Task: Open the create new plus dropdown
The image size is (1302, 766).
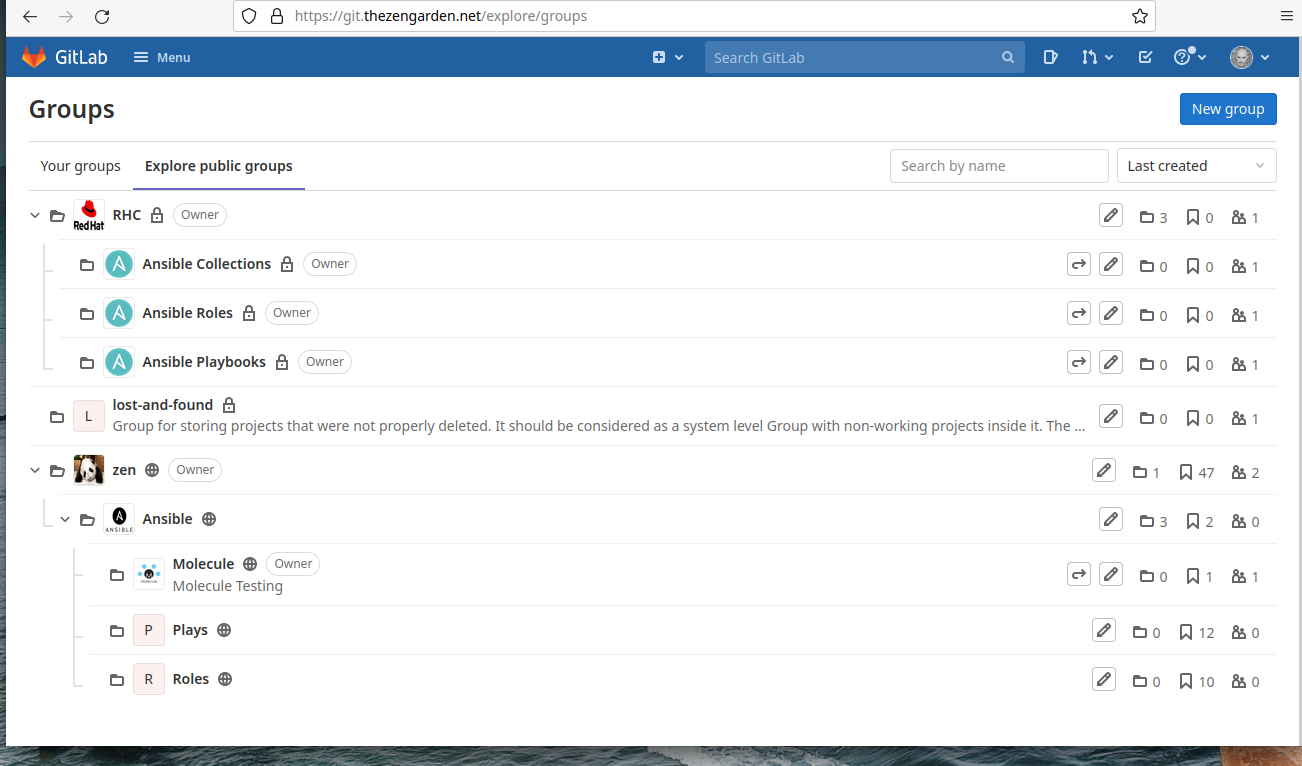Action: pyautogui.click(x=668, y=57)
